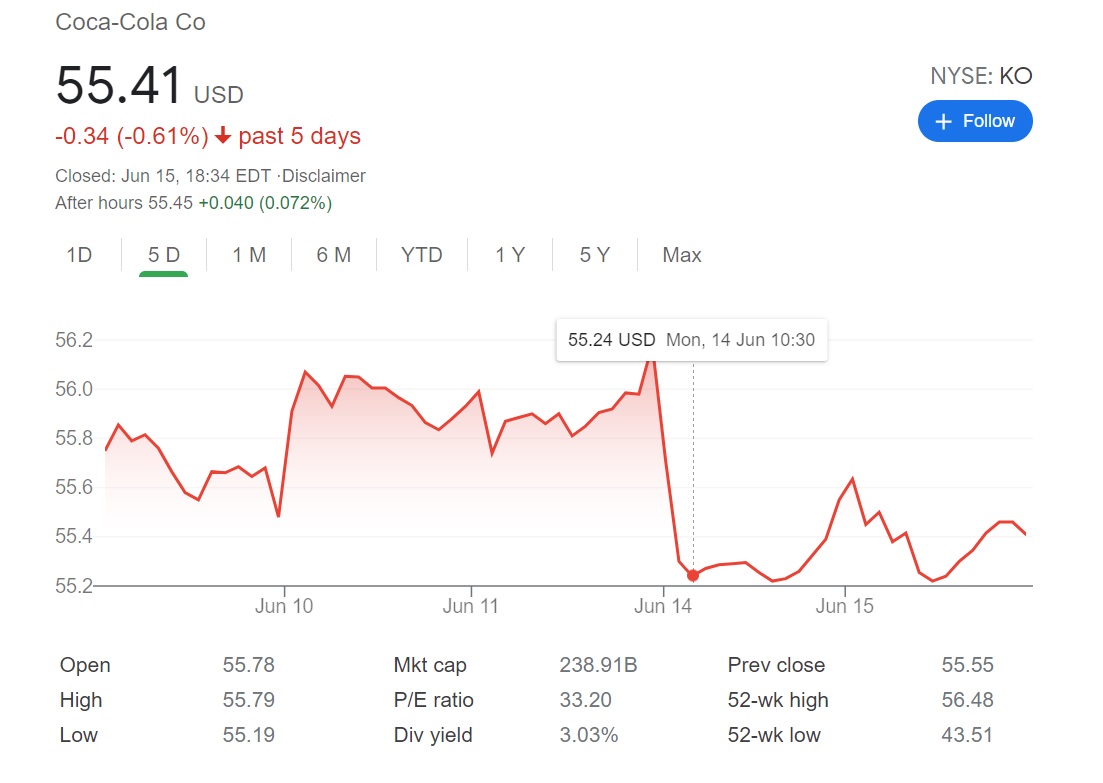
Task: Click the Jun 11 axis label
Action: (471, 606)
